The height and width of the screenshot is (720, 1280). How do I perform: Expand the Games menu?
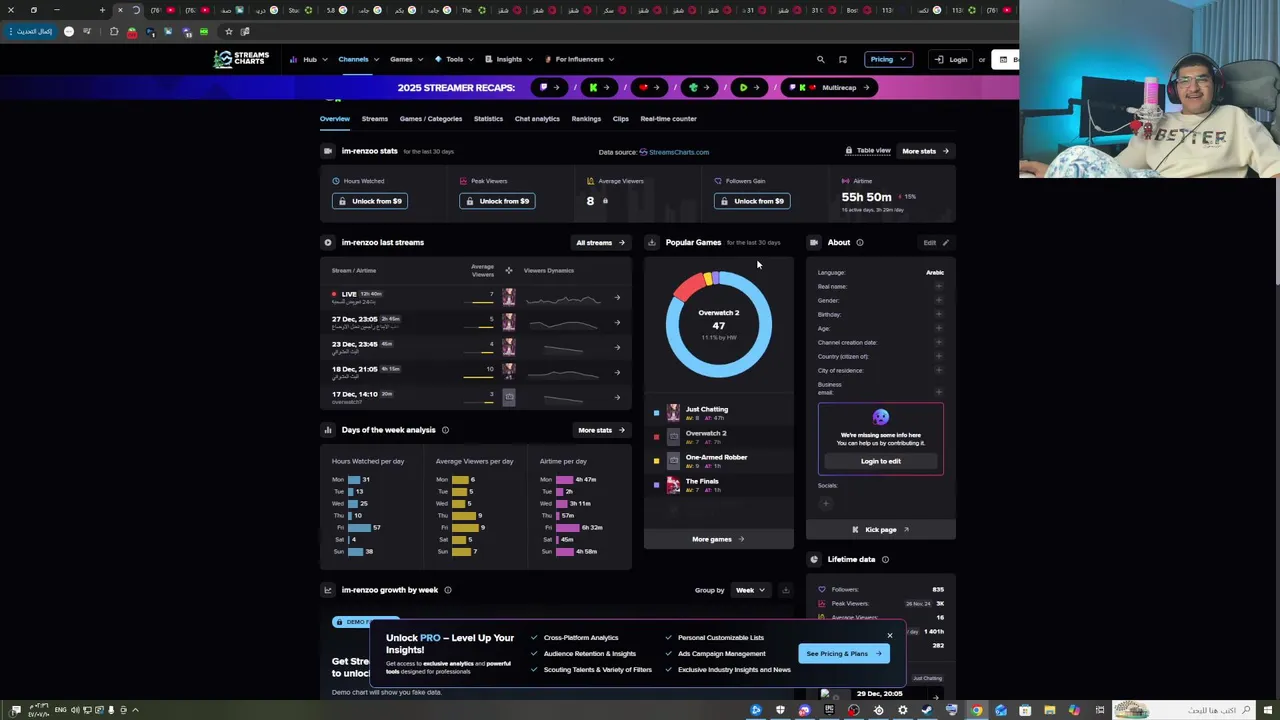[x=406, y=60]
